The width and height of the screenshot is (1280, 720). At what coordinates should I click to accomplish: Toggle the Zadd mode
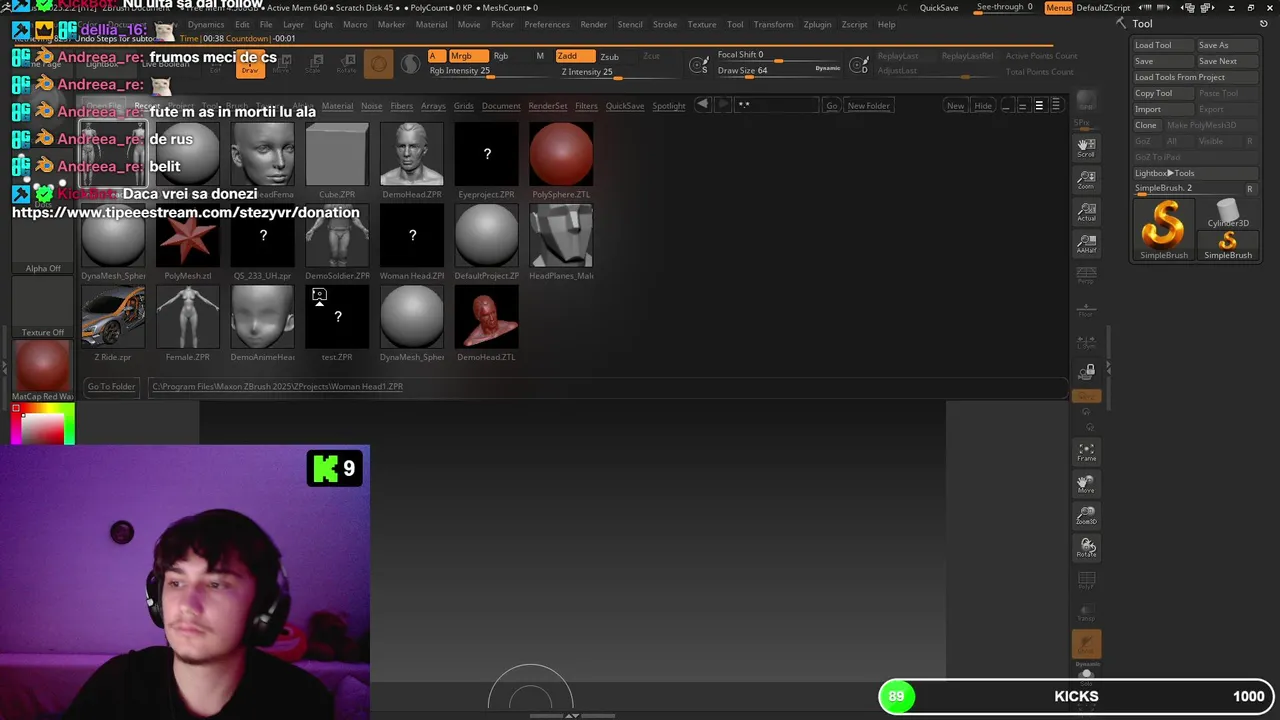point(574,56)
